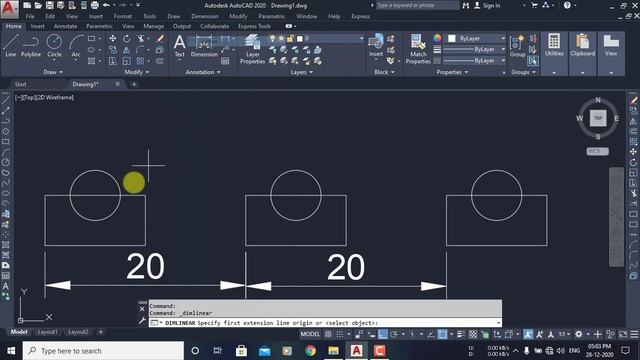The height and width of the screenshot is (360, 640).
Task: Click the Sign In button
Action: pos(487,5)
